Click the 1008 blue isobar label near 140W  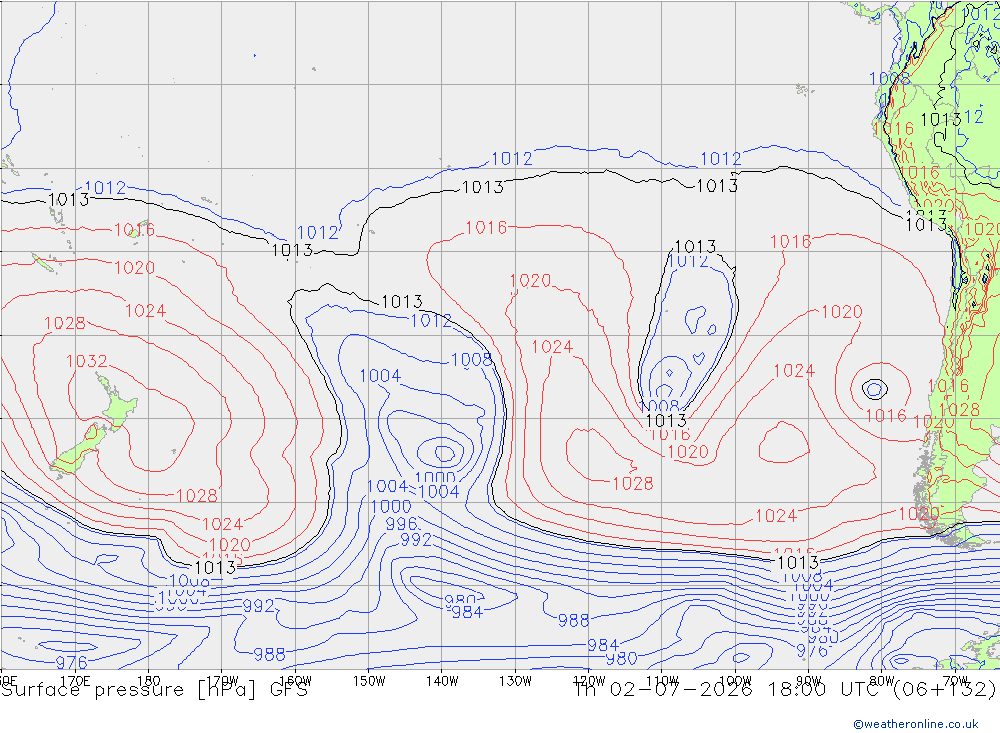tap(471, 360)
